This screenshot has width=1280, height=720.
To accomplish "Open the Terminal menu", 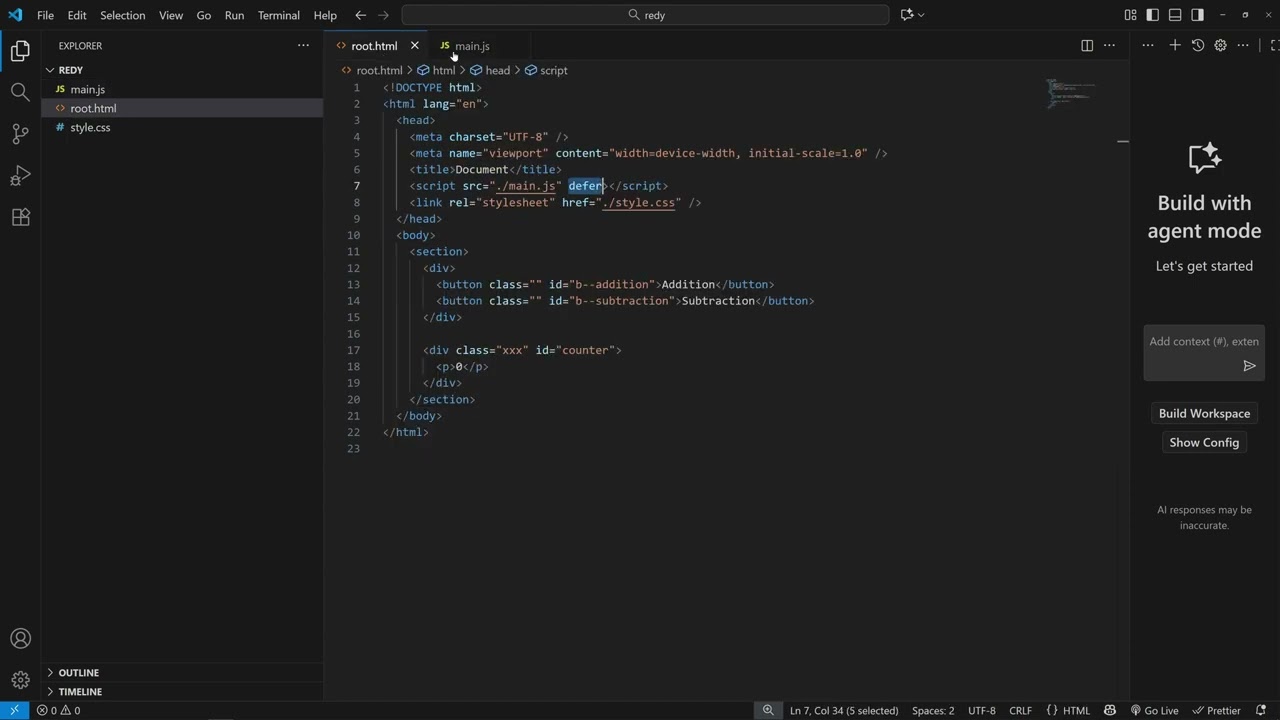I will [x=278, y=15].
